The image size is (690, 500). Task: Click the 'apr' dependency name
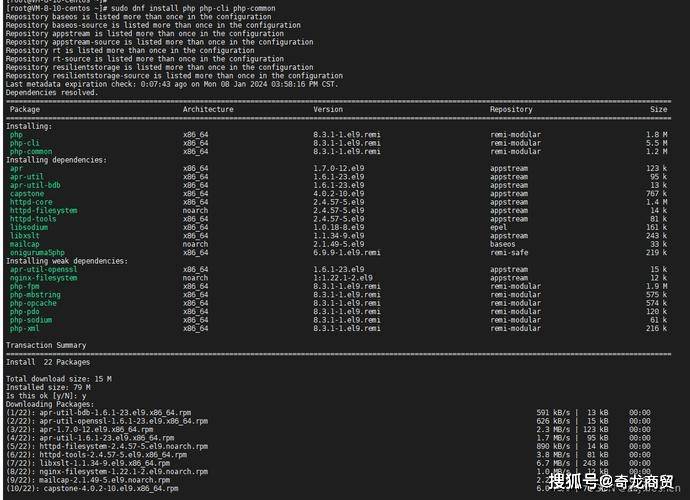16,168
